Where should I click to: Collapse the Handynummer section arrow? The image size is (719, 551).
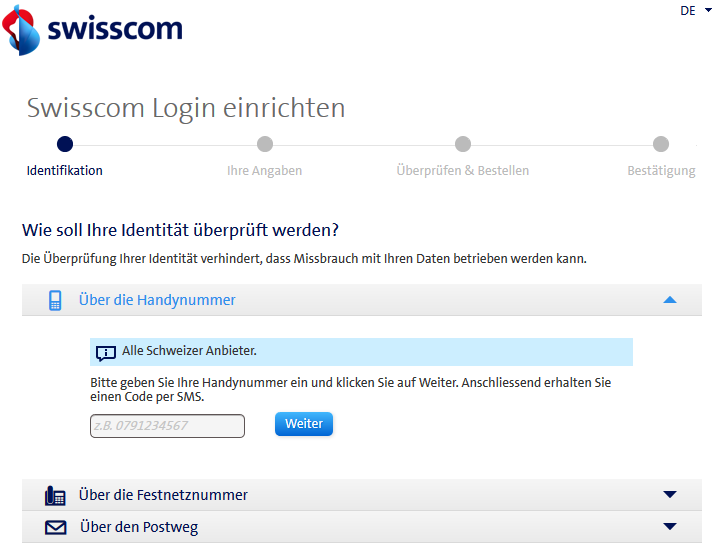(670, 300)
